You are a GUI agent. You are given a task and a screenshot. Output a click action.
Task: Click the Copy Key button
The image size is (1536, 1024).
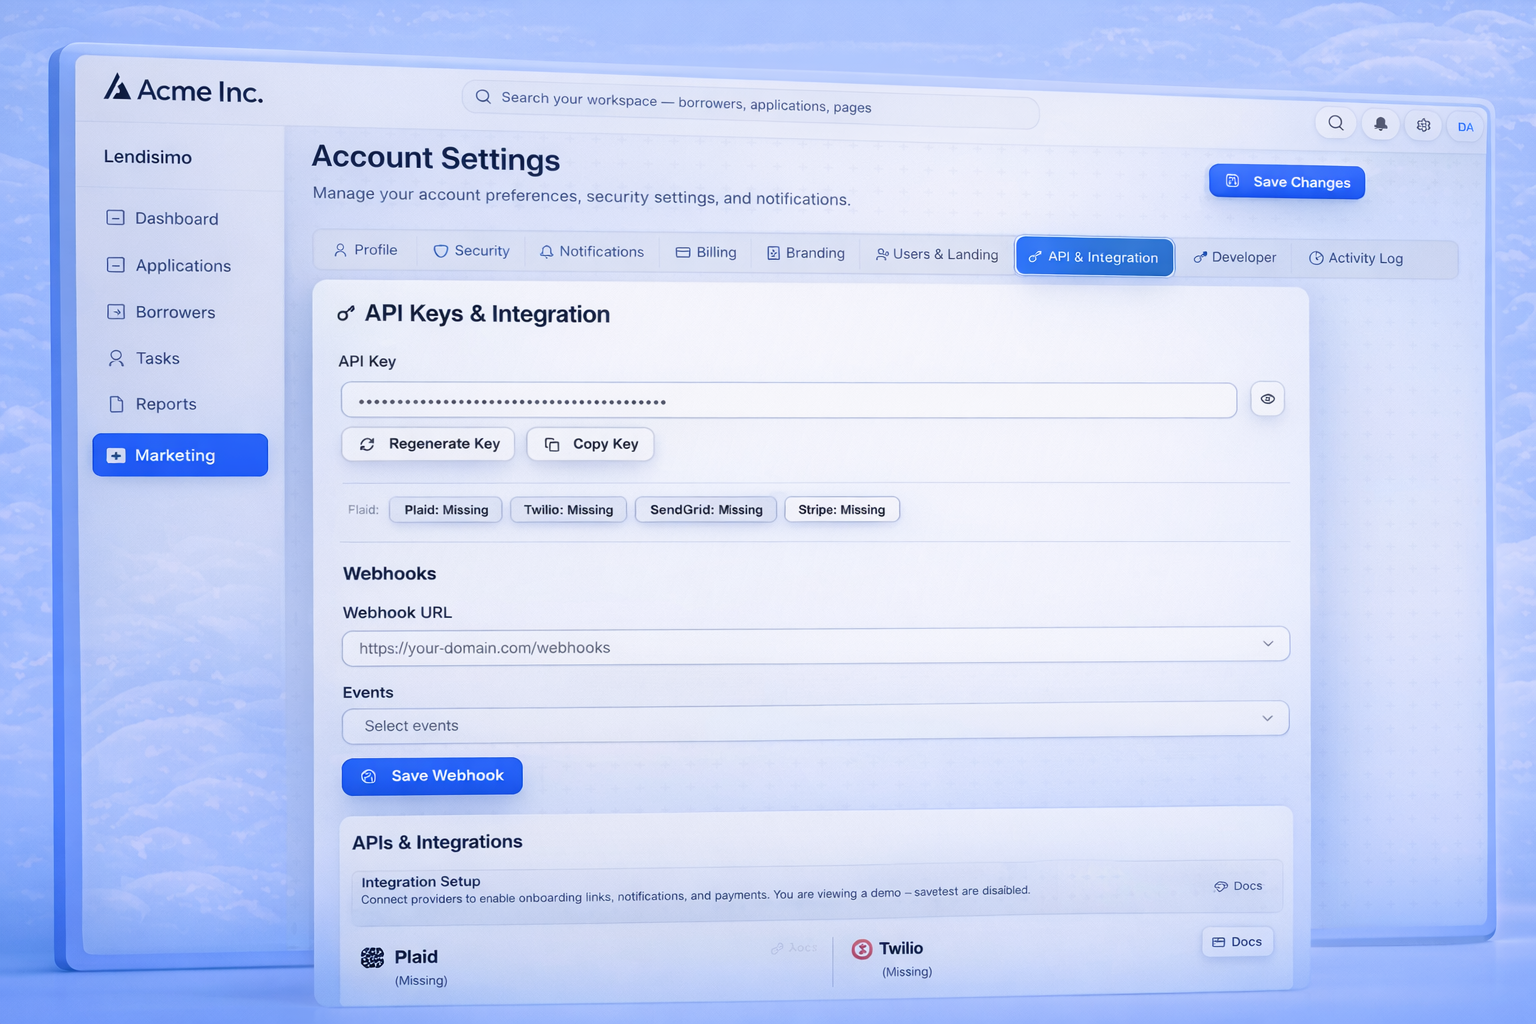[x=590, y=444]
